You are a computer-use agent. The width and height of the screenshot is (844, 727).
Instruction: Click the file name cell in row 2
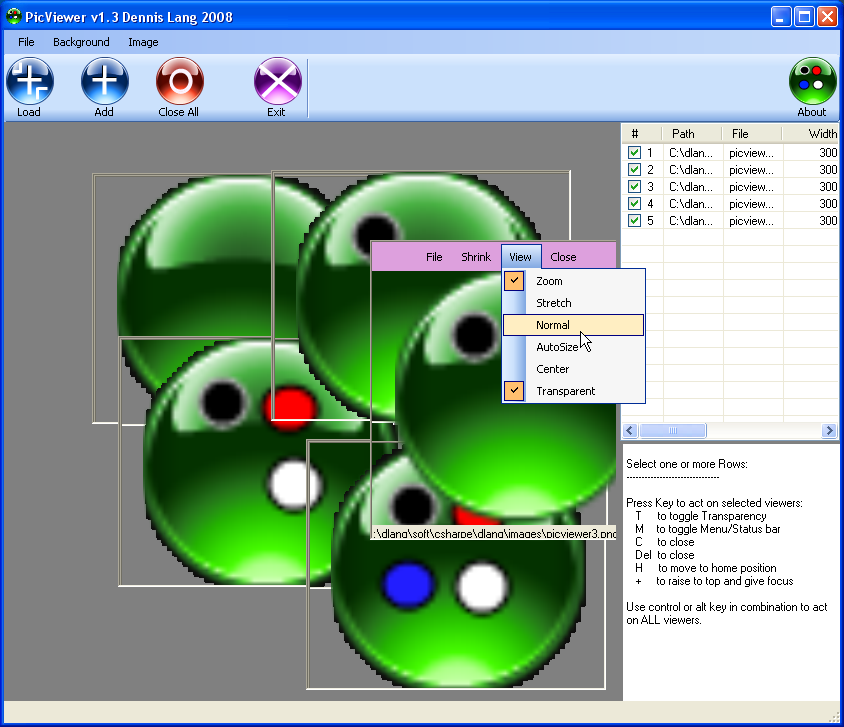click(x=751, y=170)
